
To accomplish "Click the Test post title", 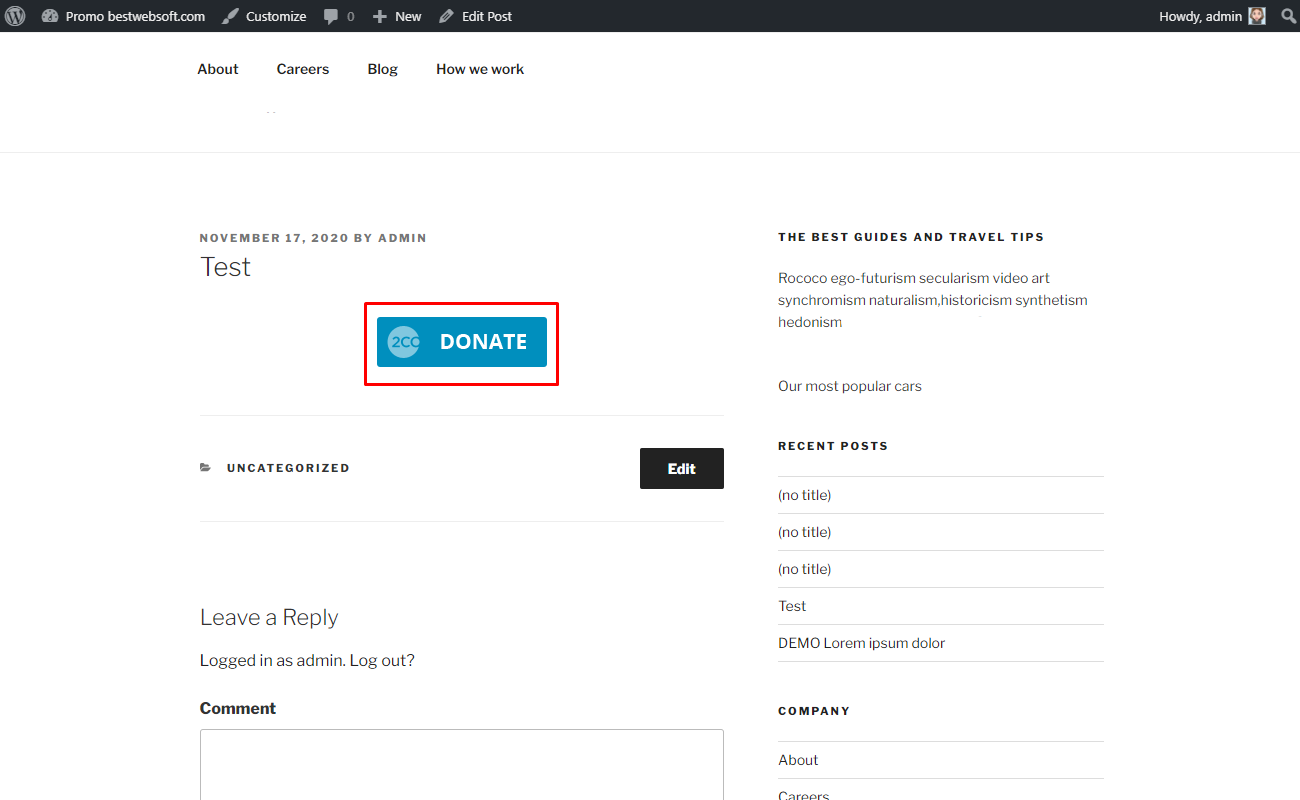I will [x=226, y=267].
